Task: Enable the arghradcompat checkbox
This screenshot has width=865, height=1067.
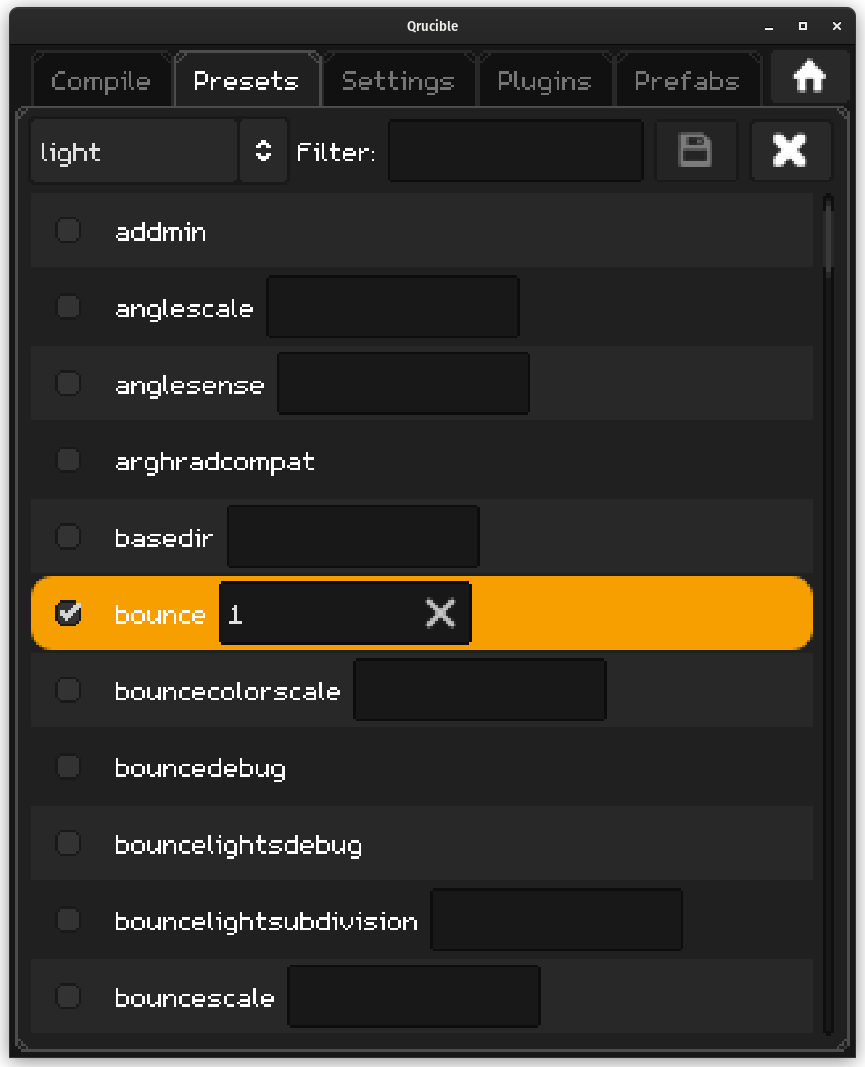Action: (x=68, y=460)
